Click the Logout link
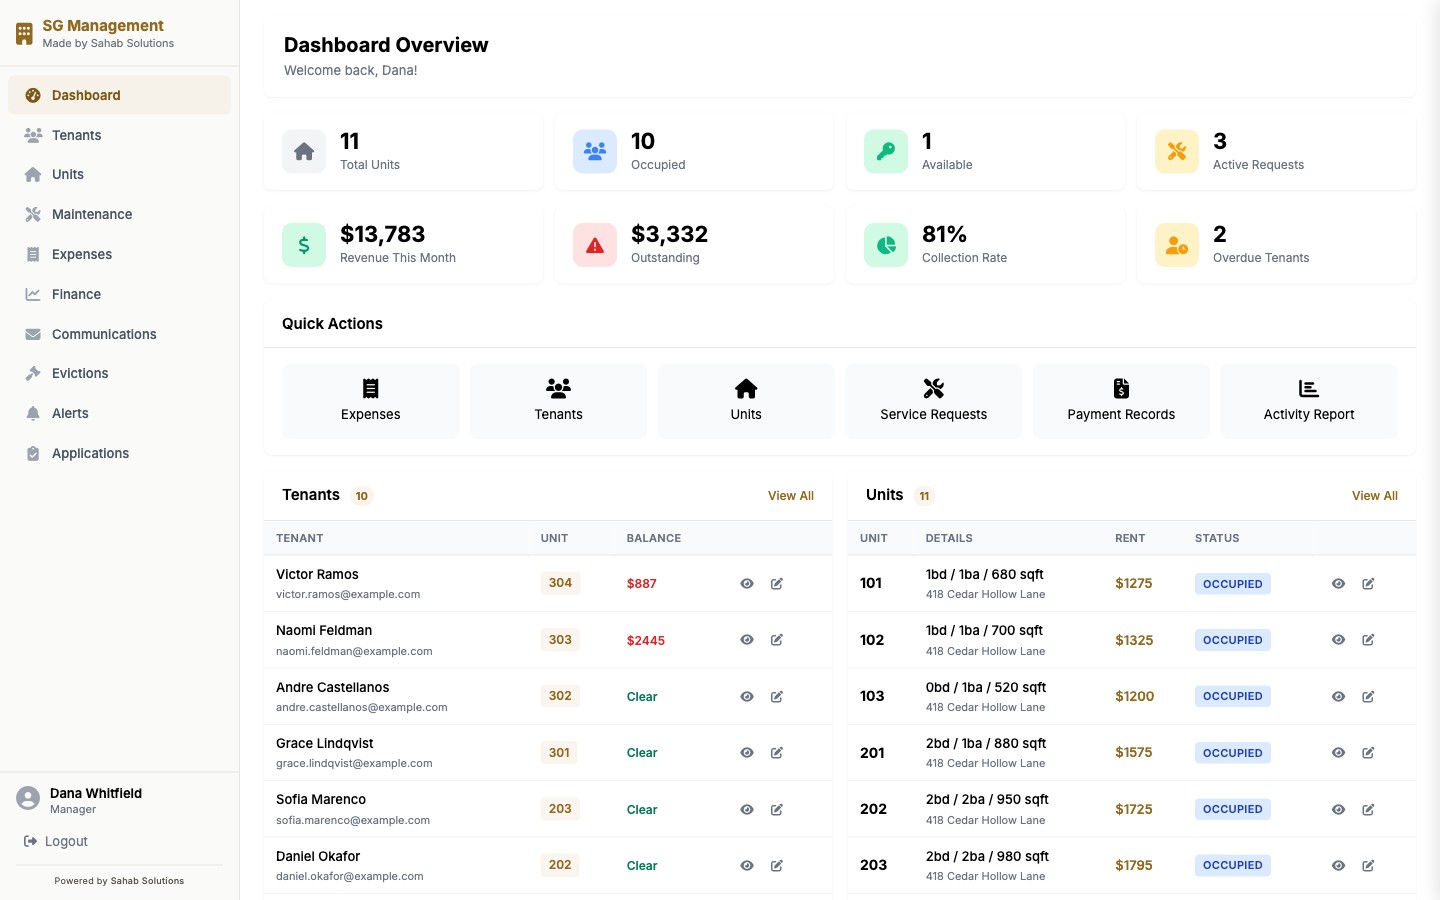Image resolution: width=1440 pixels, height=900 pixels. [56, 841]
